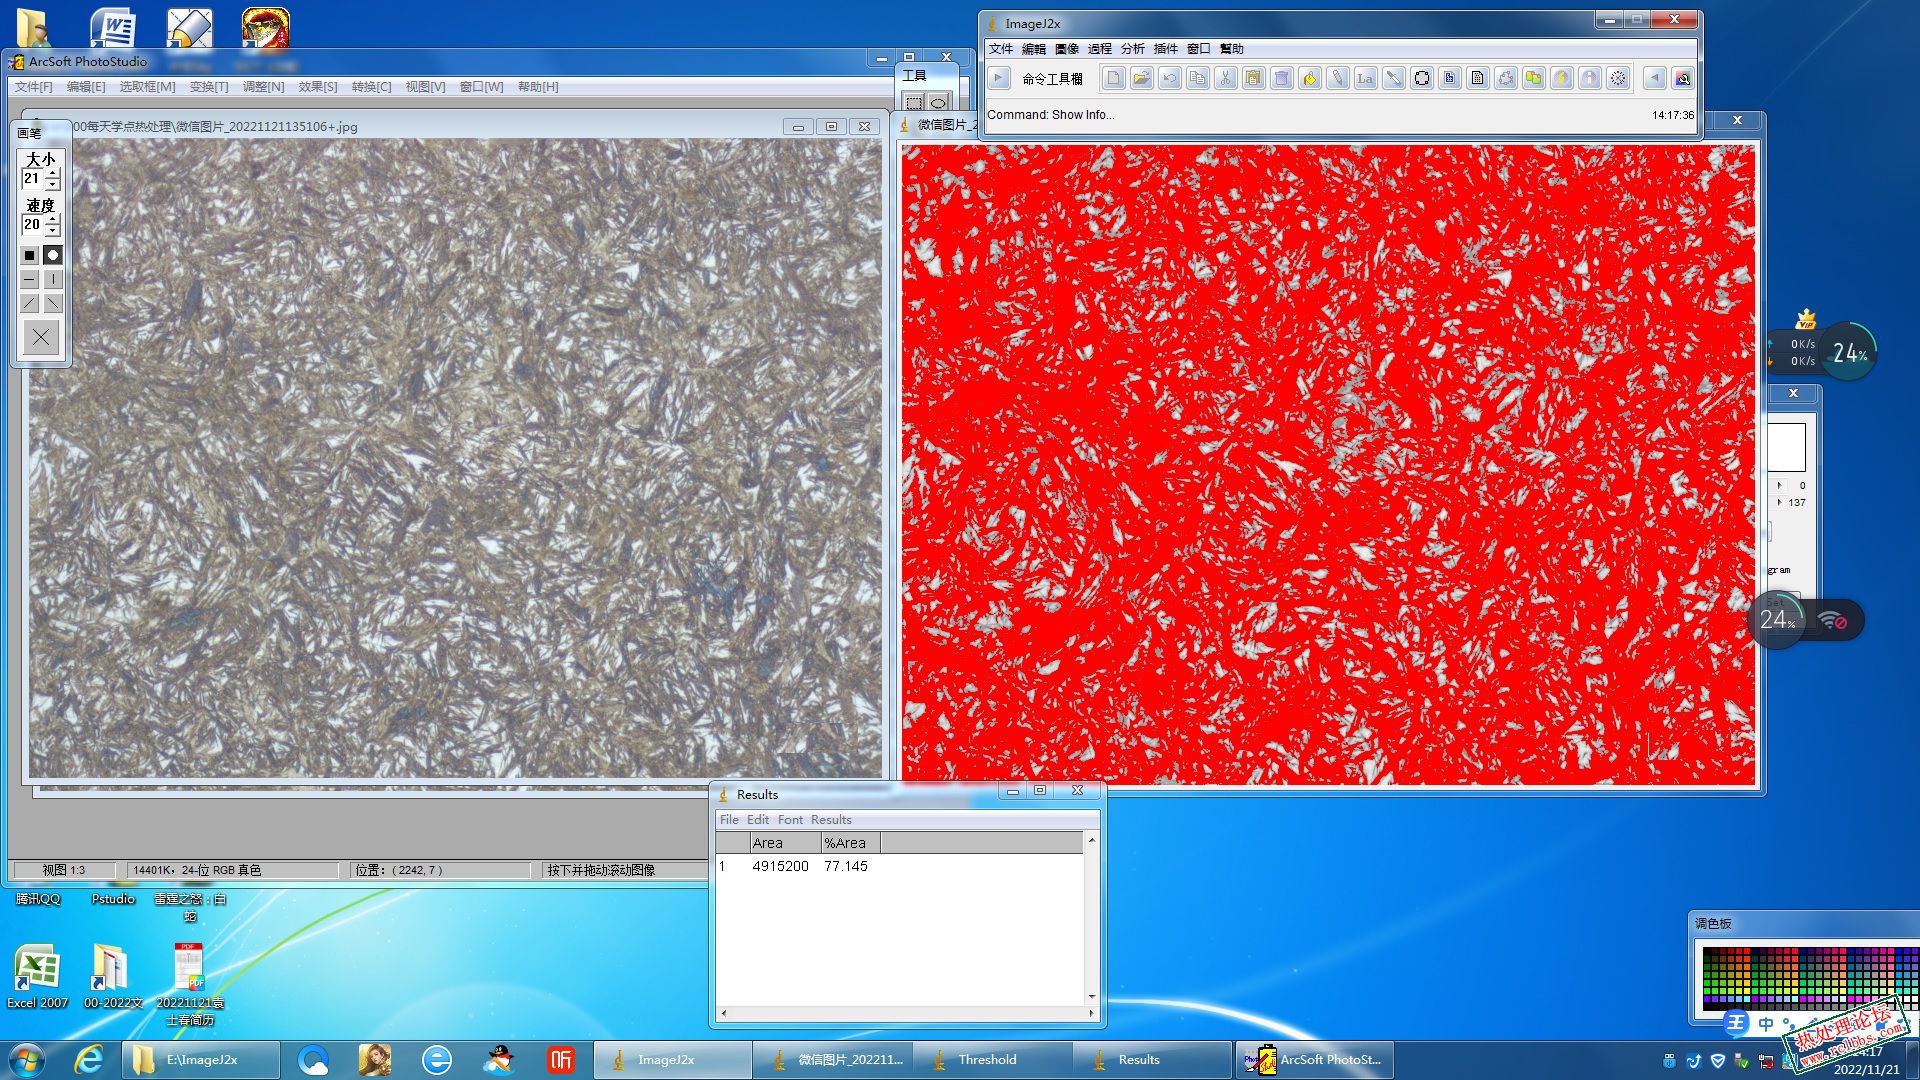Open the 效果[S] menu in ArcSoft PhotoStudio
Image resolution: width=1920 pixels, height=1080 pixels.
(318, 87)
